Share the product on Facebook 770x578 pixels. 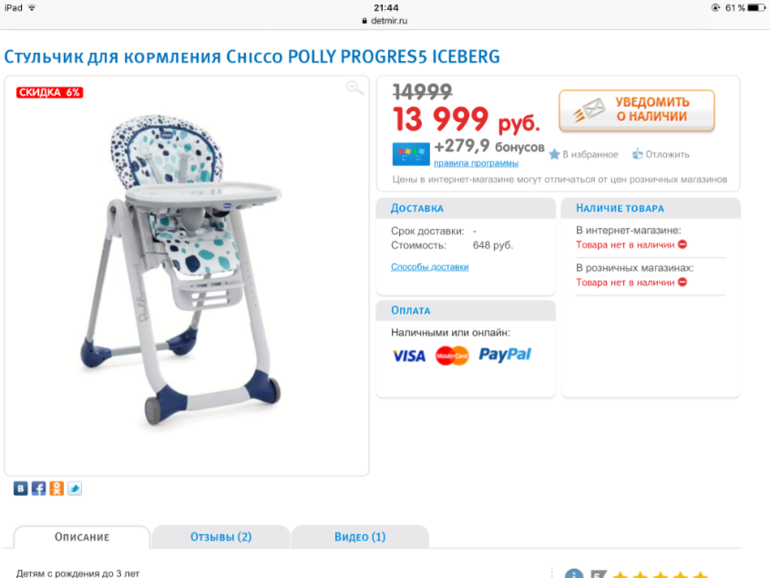coord(39,489)
